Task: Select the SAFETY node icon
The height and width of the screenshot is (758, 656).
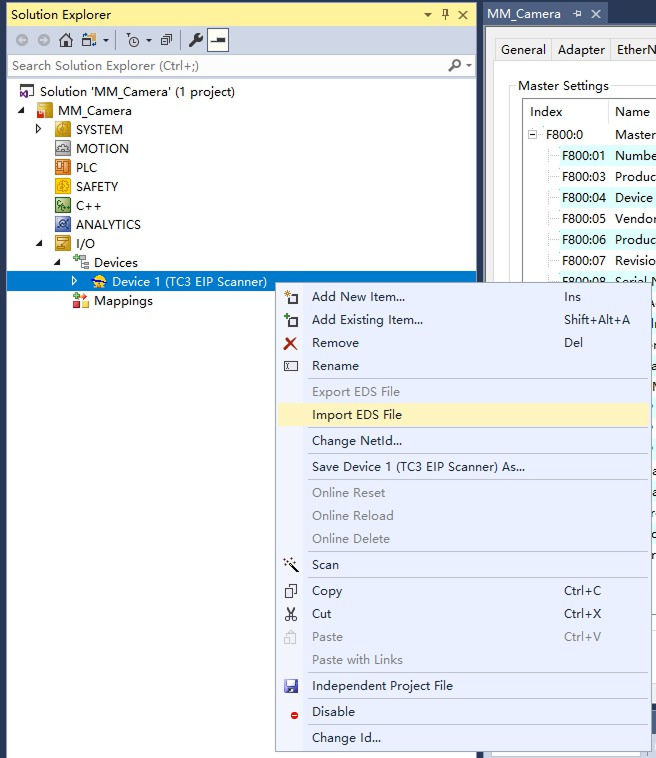Action: pos(63,186)
